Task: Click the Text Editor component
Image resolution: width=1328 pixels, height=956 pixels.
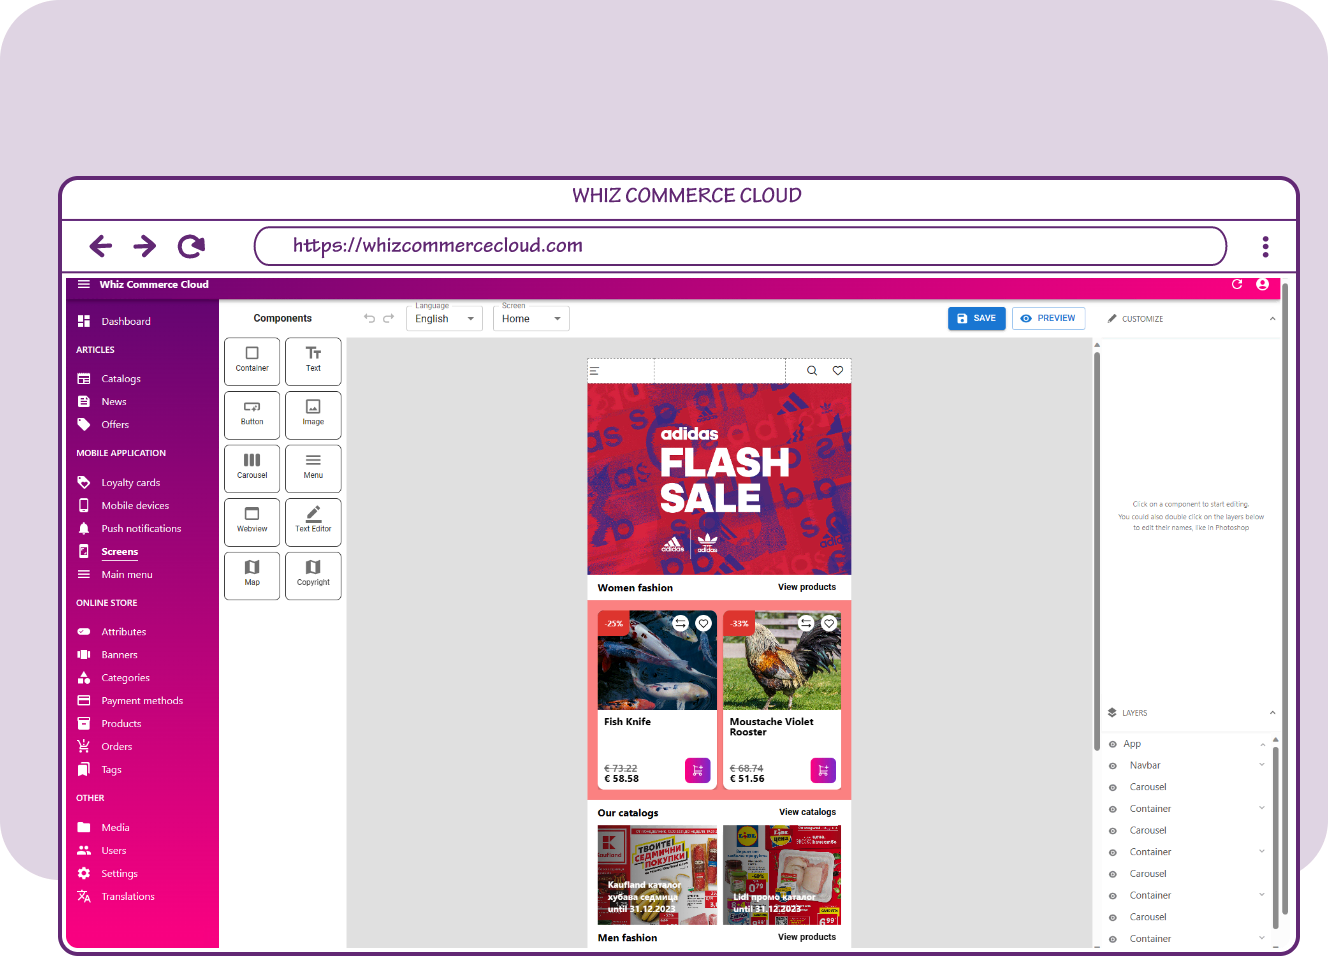Action: point(313,521)
